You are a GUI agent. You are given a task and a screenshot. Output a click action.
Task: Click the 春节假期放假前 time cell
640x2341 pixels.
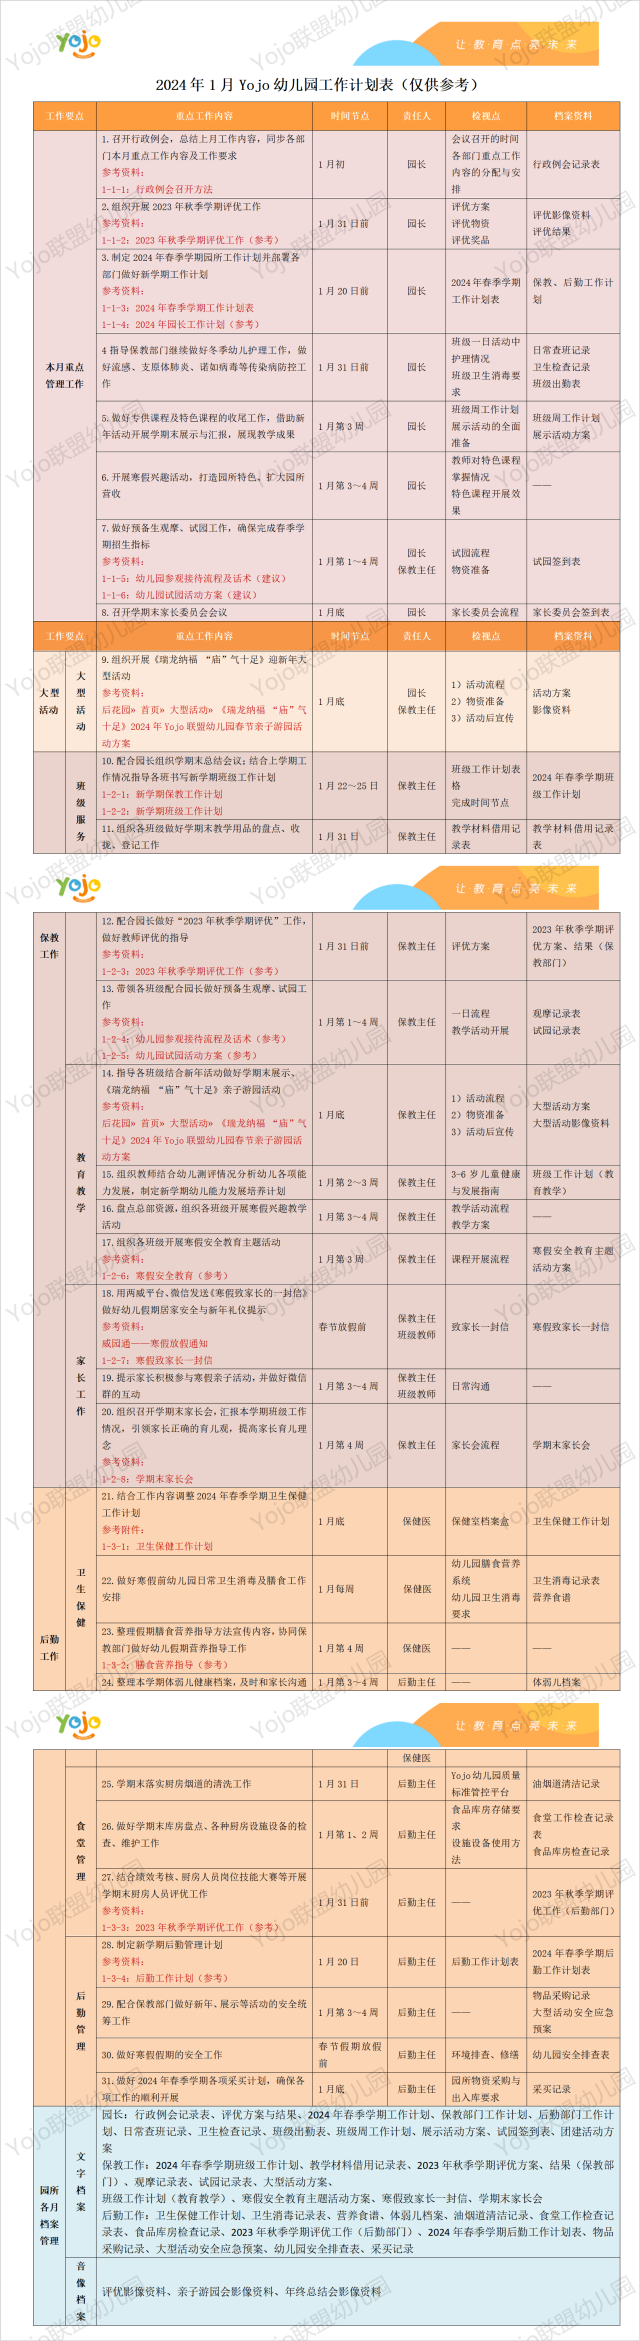coord(350,2054)
